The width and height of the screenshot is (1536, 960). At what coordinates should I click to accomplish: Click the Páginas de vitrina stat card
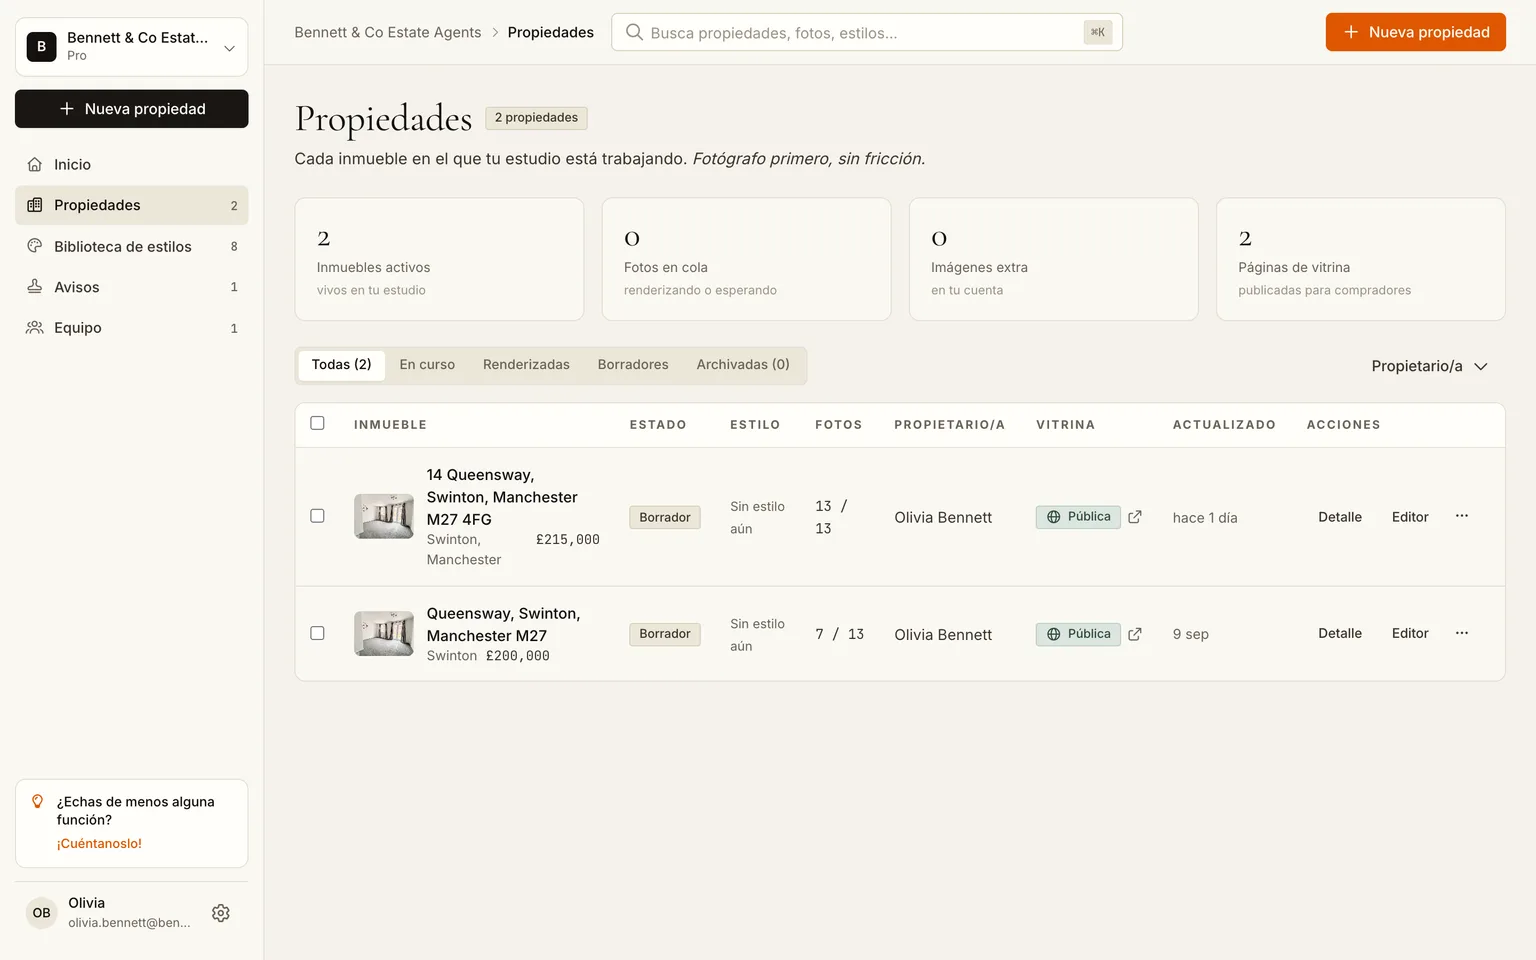1361,259
